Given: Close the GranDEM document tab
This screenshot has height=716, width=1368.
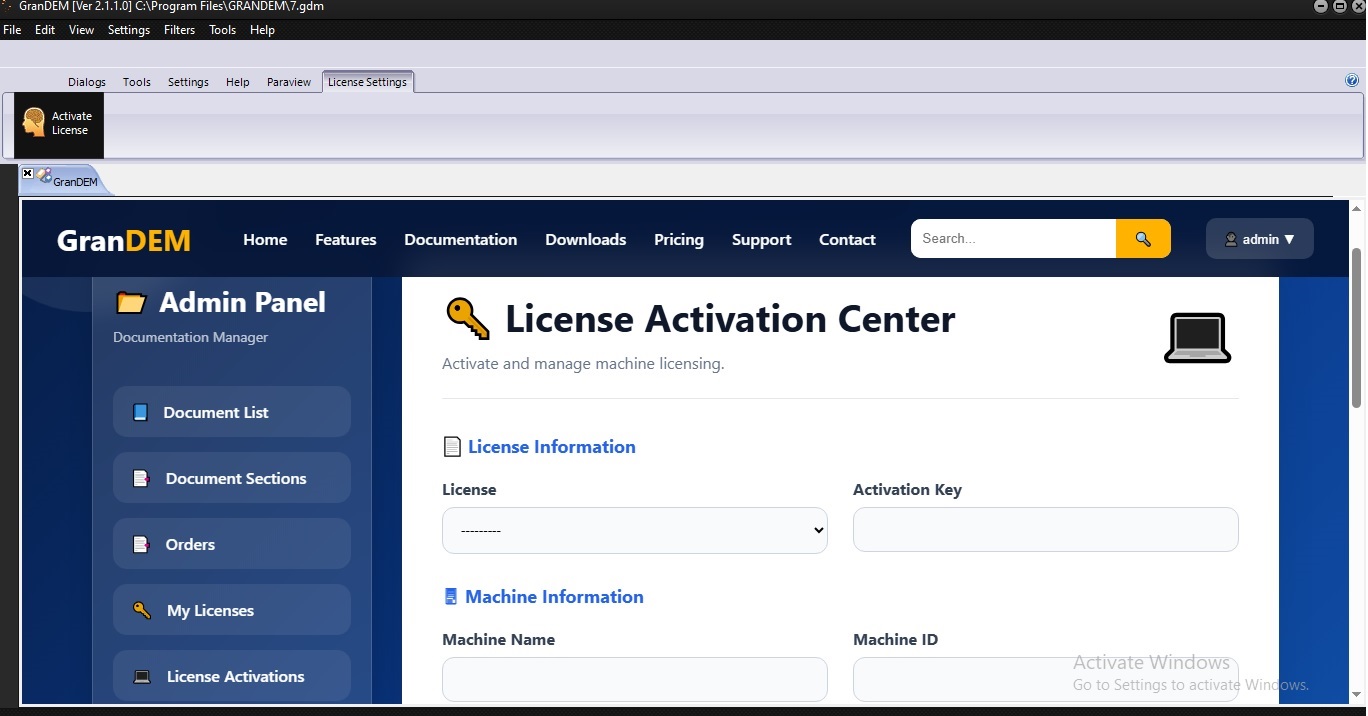Looking at the screenshot, I should (28, 174).
